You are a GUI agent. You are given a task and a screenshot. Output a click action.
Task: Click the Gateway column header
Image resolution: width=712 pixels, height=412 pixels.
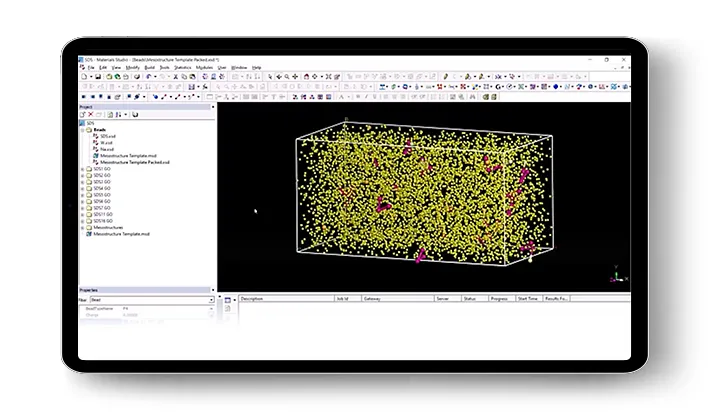point(398,298)
